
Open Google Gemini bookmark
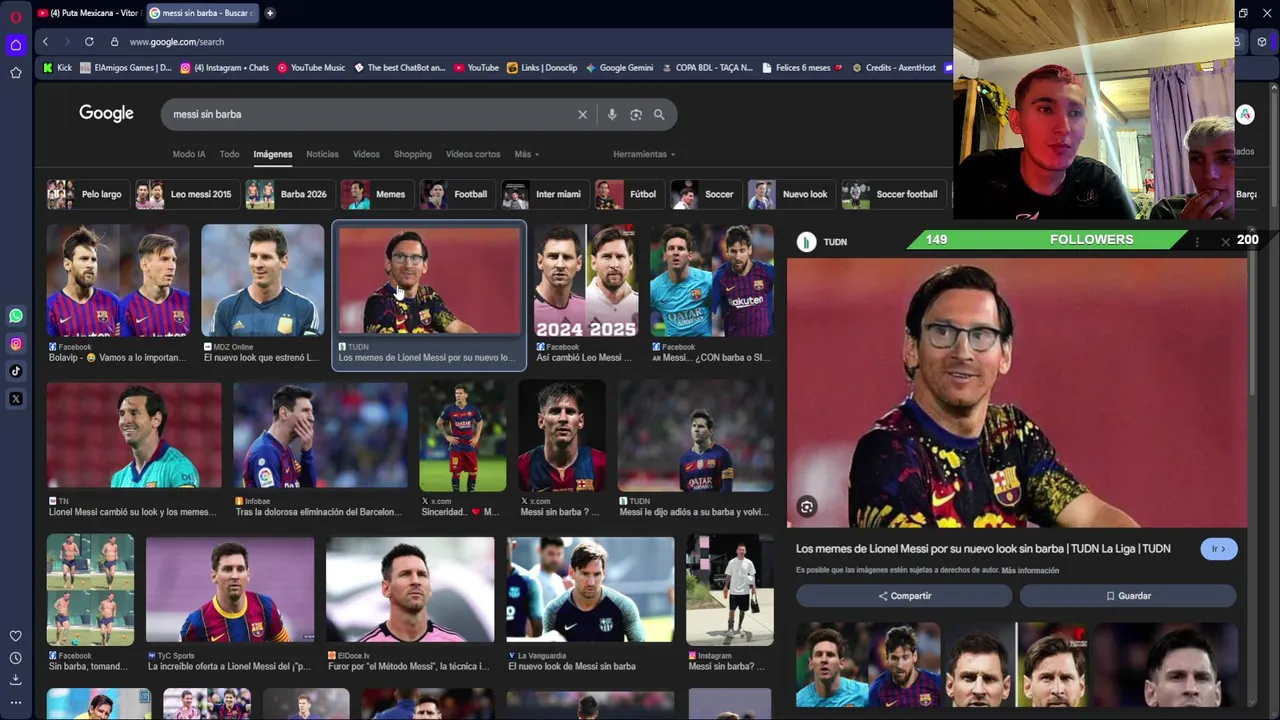pyautogui.click(x=619, y=68)
